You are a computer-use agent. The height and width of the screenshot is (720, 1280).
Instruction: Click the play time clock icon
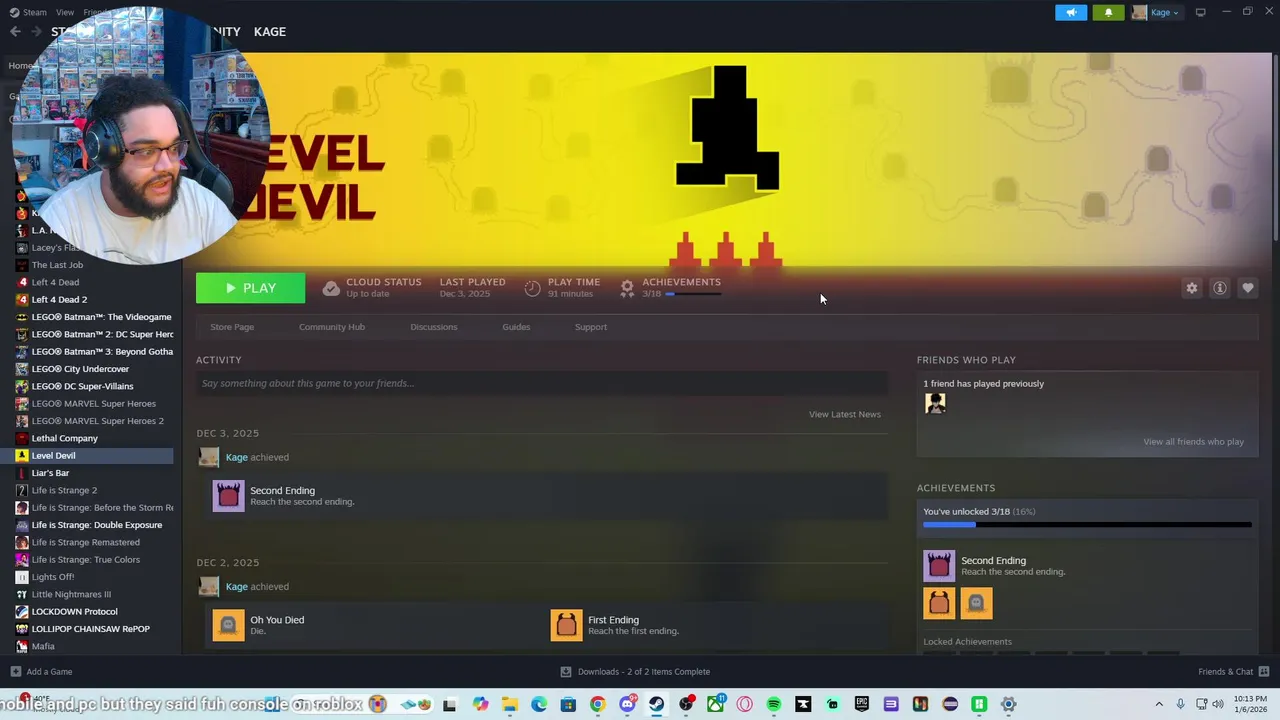(532, 288)
